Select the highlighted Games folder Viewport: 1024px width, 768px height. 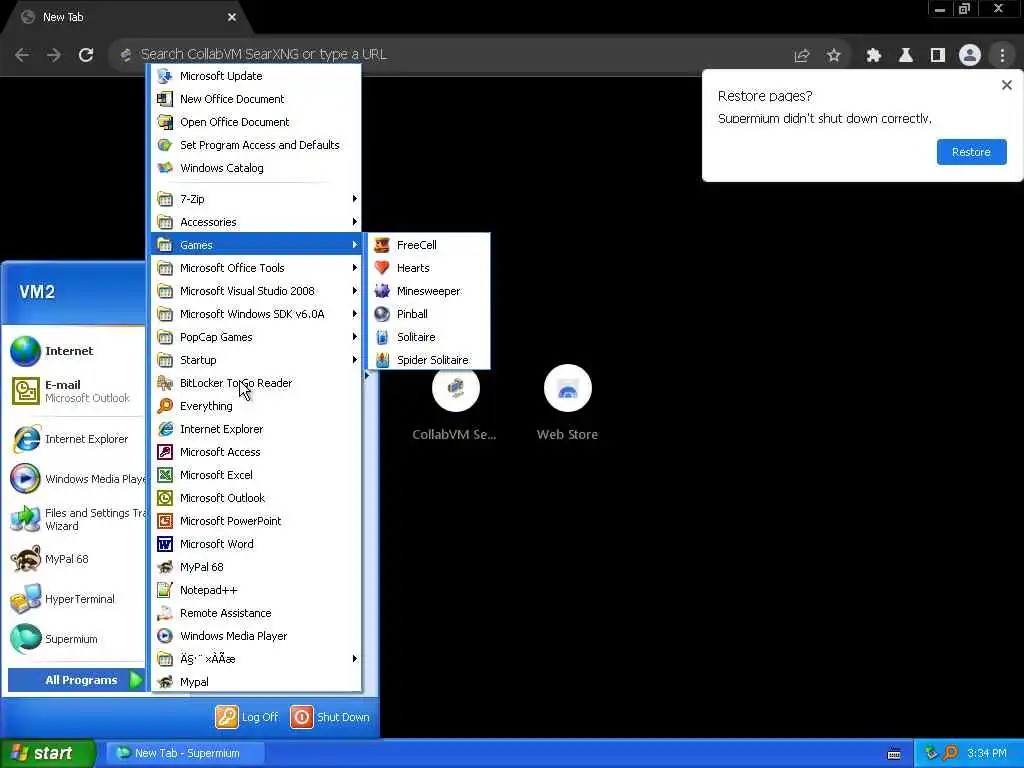click(256, 245)
